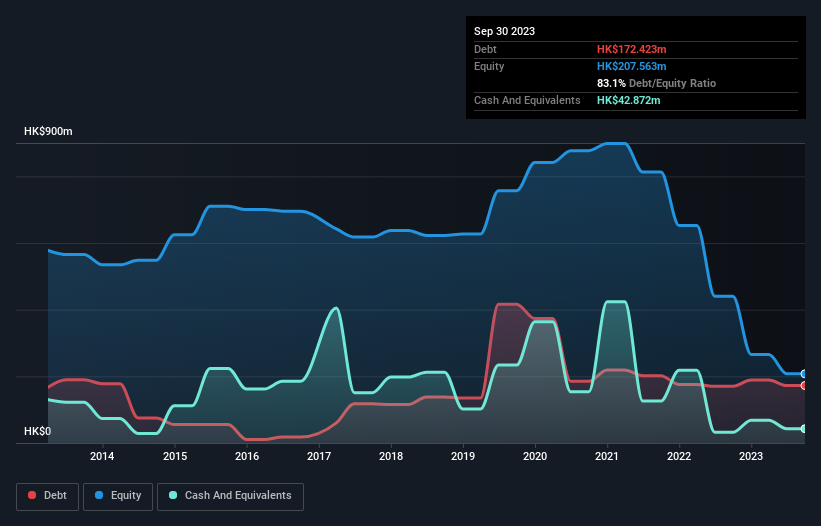Click the 2014 x-axis label
Image resolution: width=821 pixels, height=526 pixels.
point(102,456)
